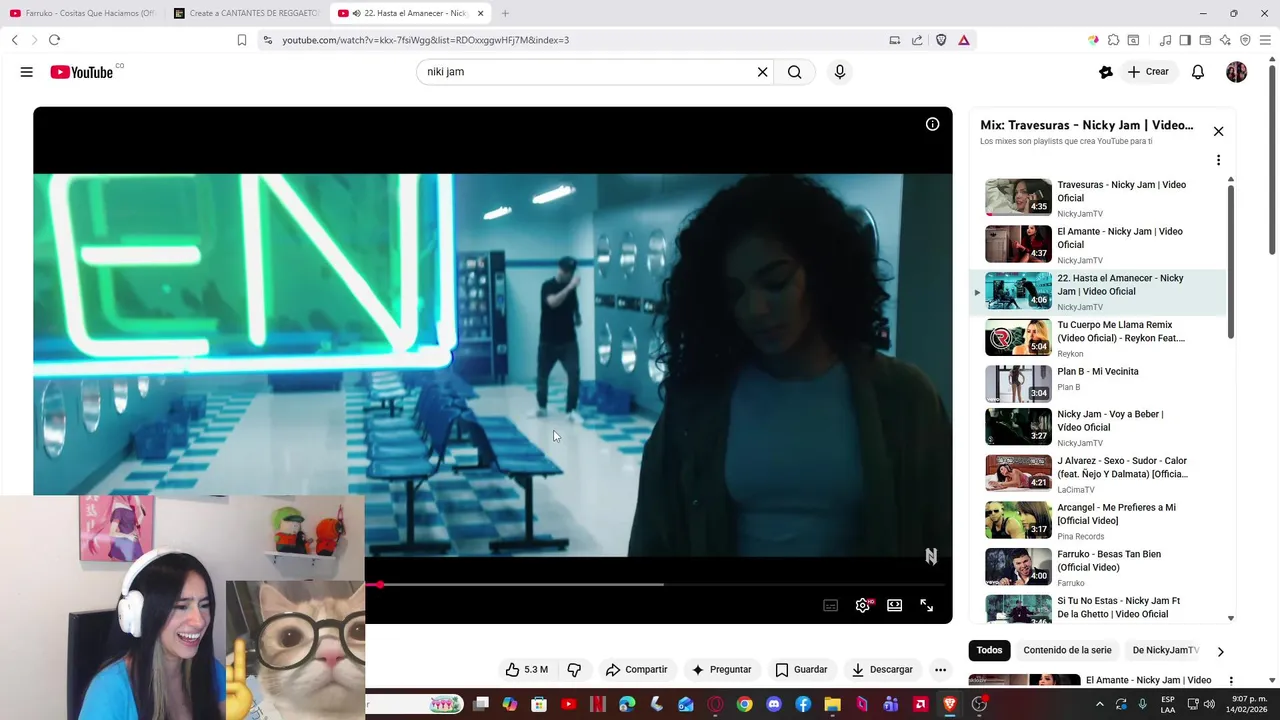Open Brave Wallet icon

[x=1205, y=40]
